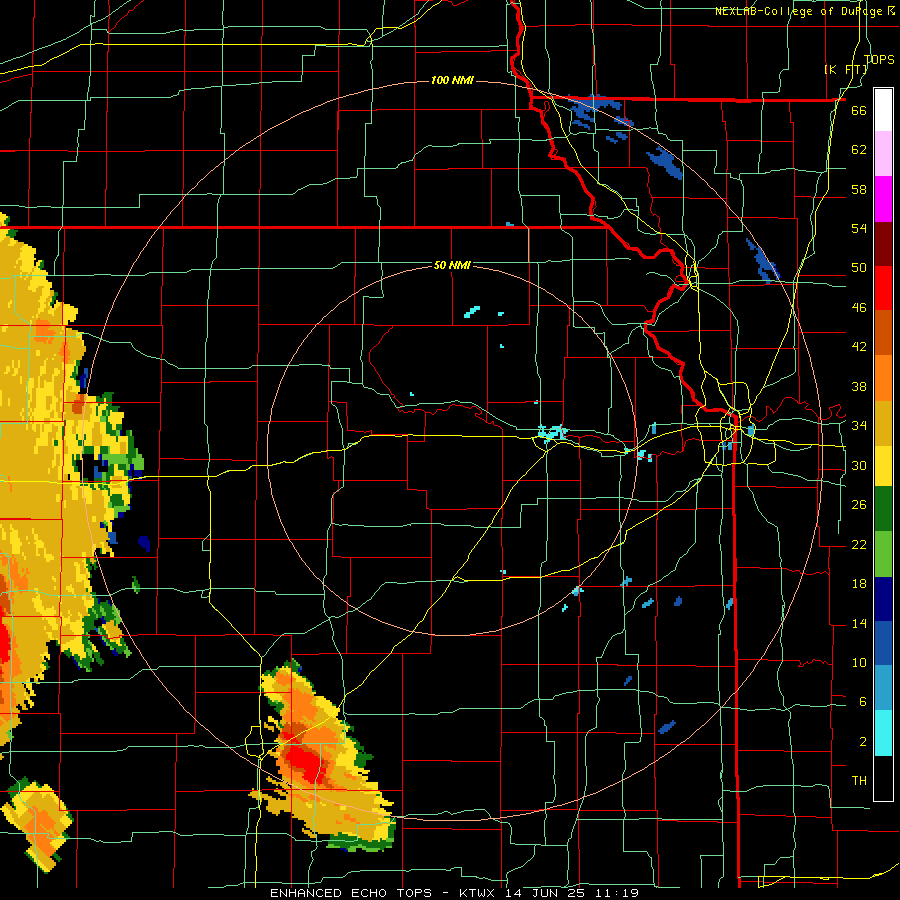900x900 pixels.
Task: Click the '62' legend scale value
Action: (x=859, y=150)
